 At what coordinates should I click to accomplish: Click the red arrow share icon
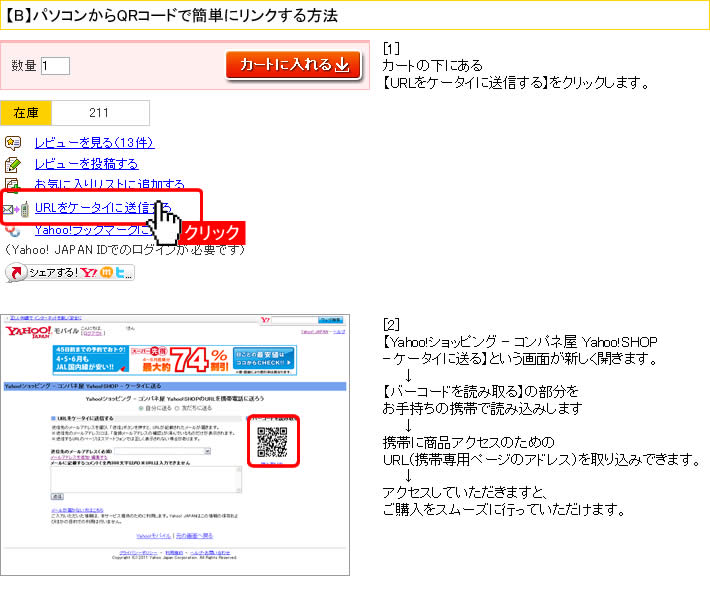click(16, 273)
